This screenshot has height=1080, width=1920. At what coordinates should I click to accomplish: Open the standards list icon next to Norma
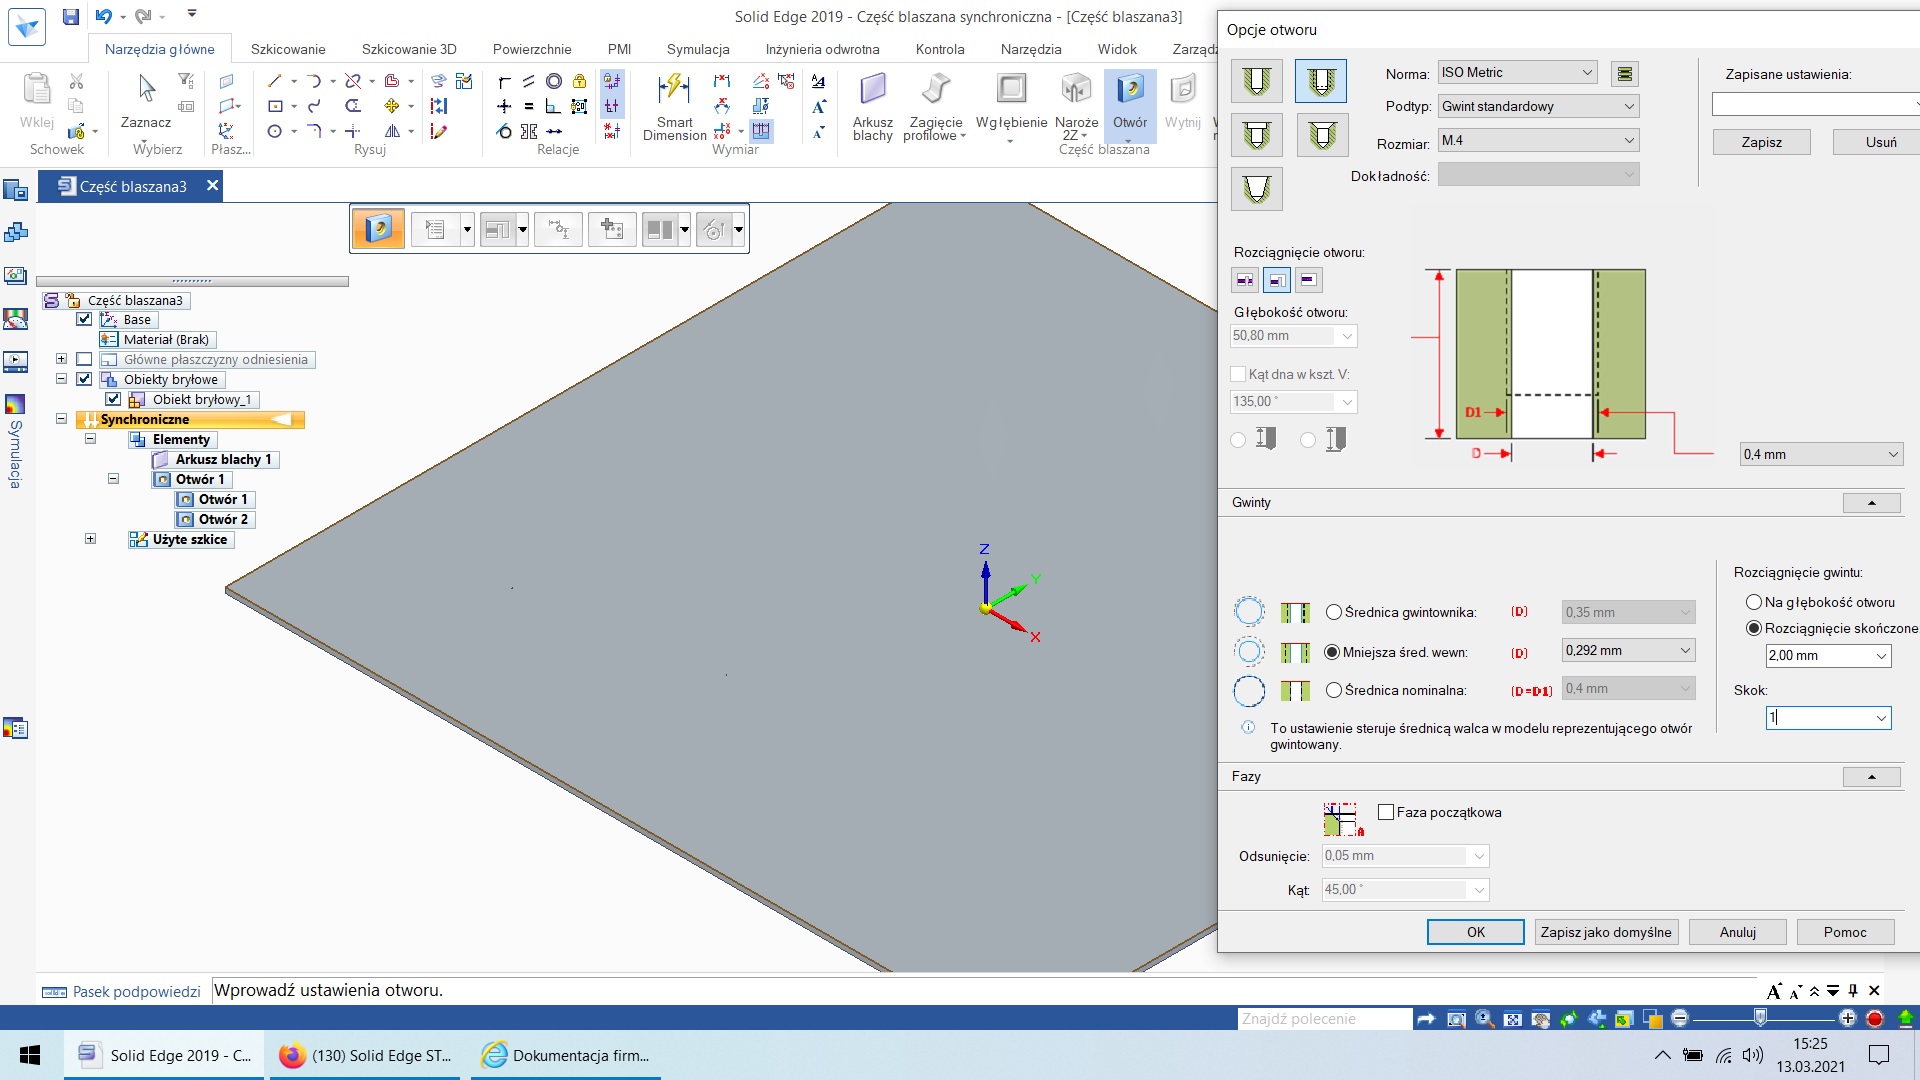pyautogui.click(x=1625, y=73)
